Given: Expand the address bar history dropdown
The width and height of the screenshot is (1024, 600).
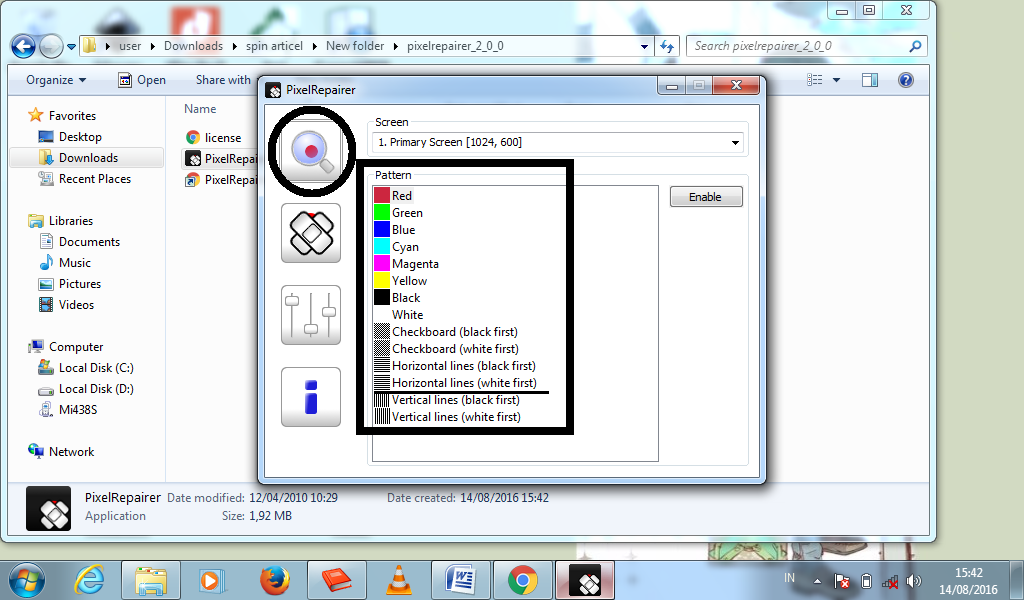Looking at the screenshot, I should pos(645,46).
